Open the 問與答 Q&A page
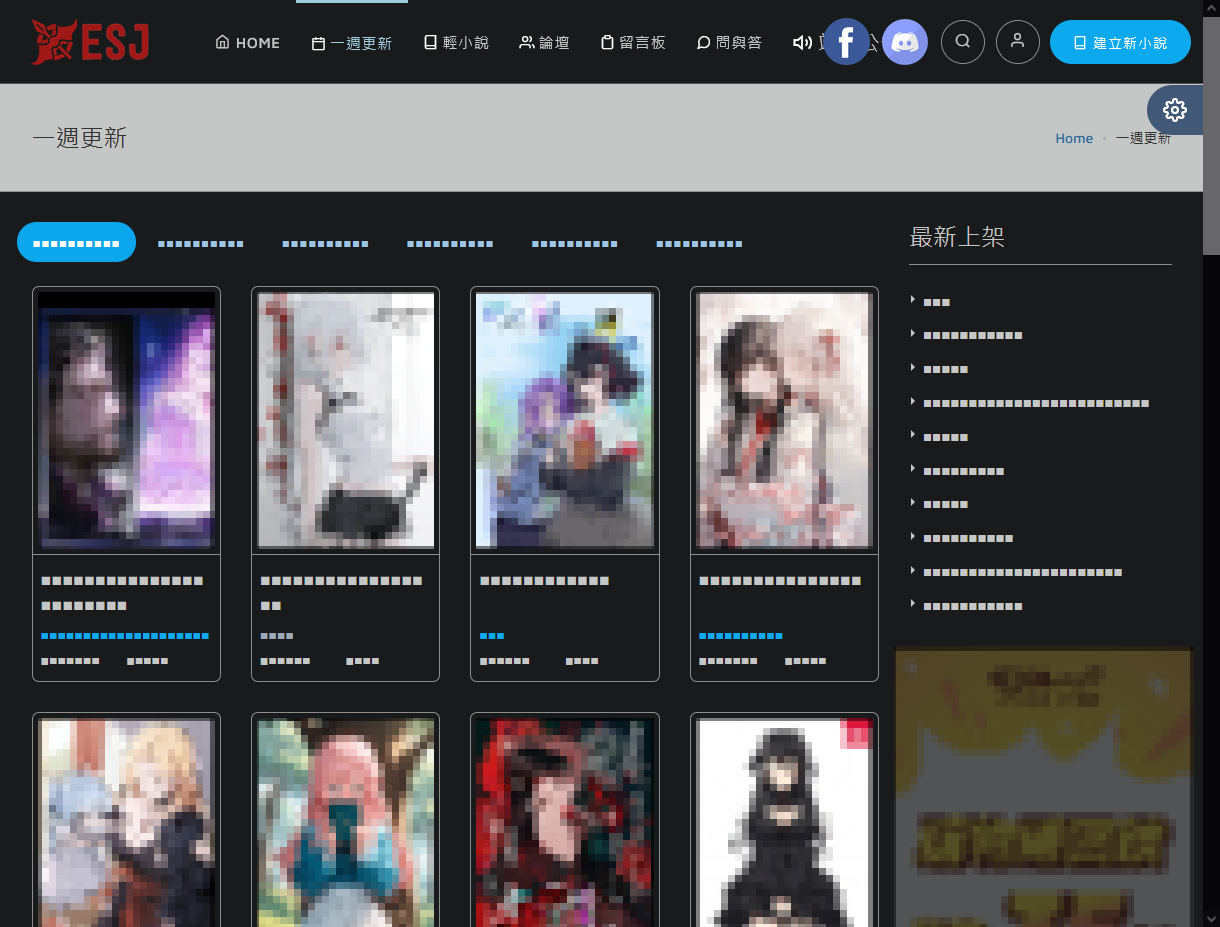The height and width of the screenshot is (927, 1220). click(x=729, y=43)
